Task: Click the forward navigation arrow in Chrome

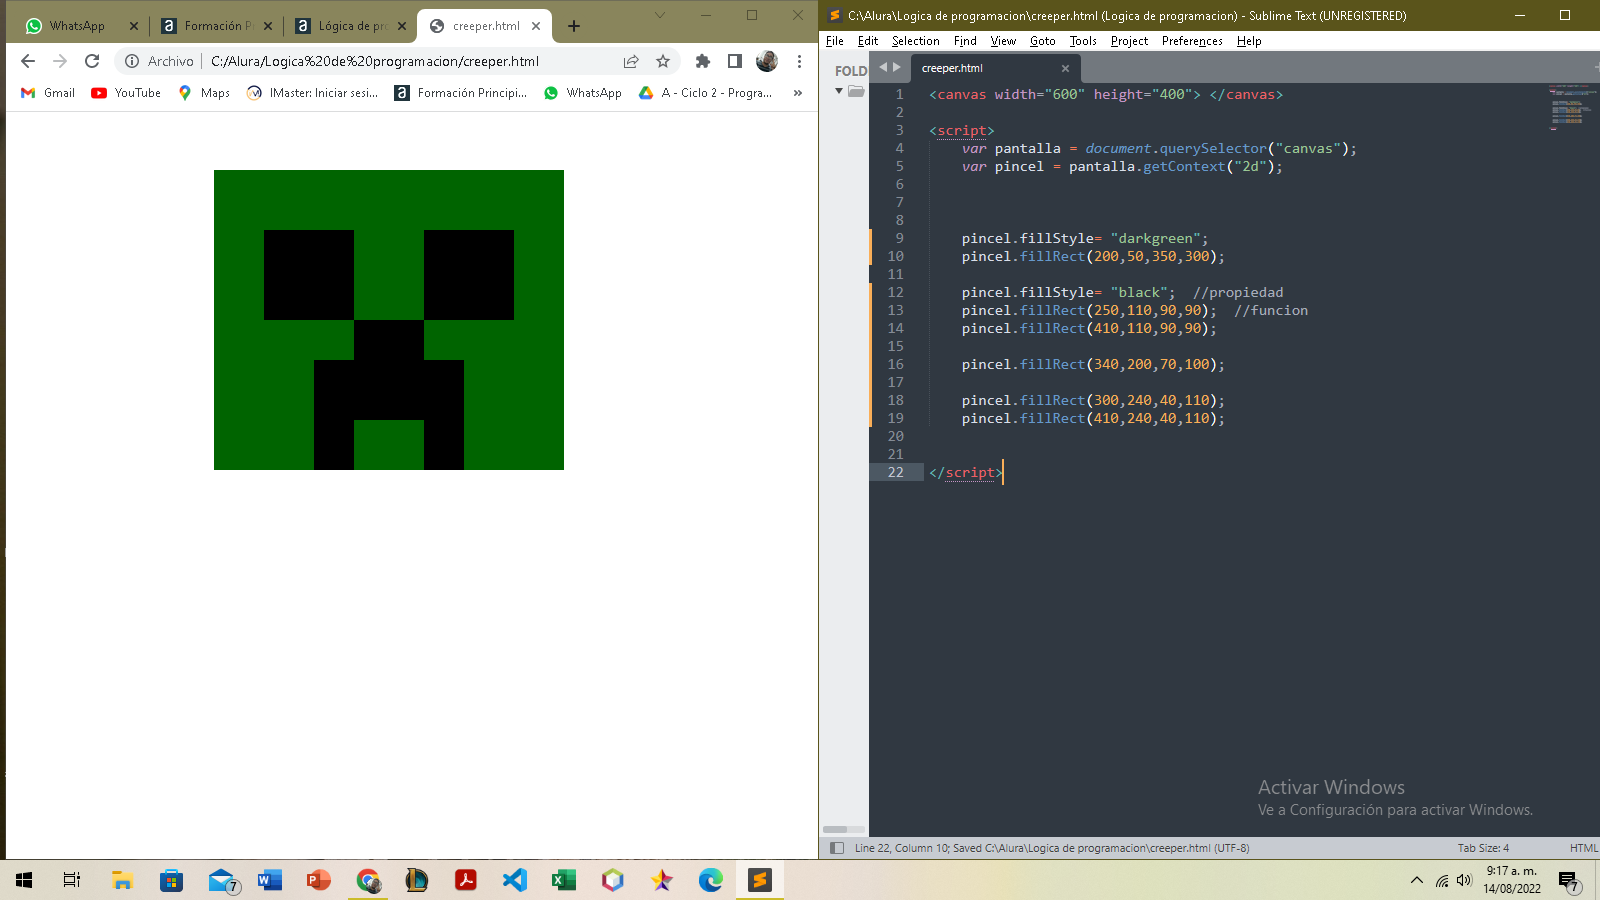Action: click(x=60, y=61)
